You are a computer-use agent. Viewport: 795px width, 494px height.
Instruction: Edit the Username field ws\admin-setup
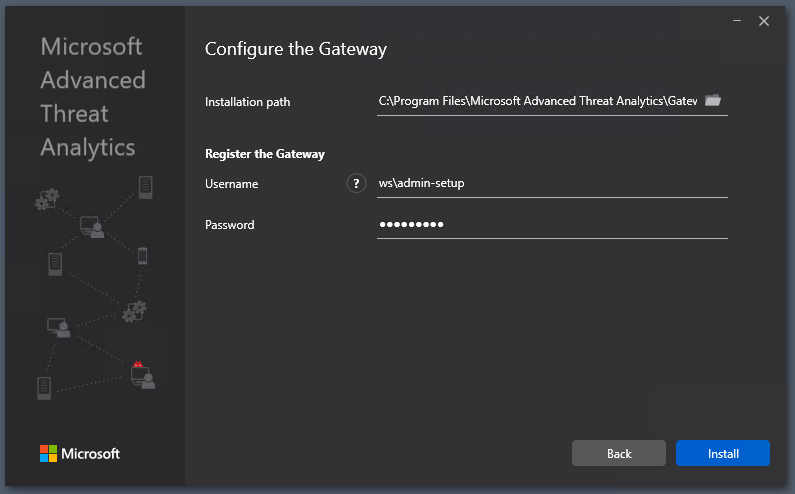pos(552,183)
